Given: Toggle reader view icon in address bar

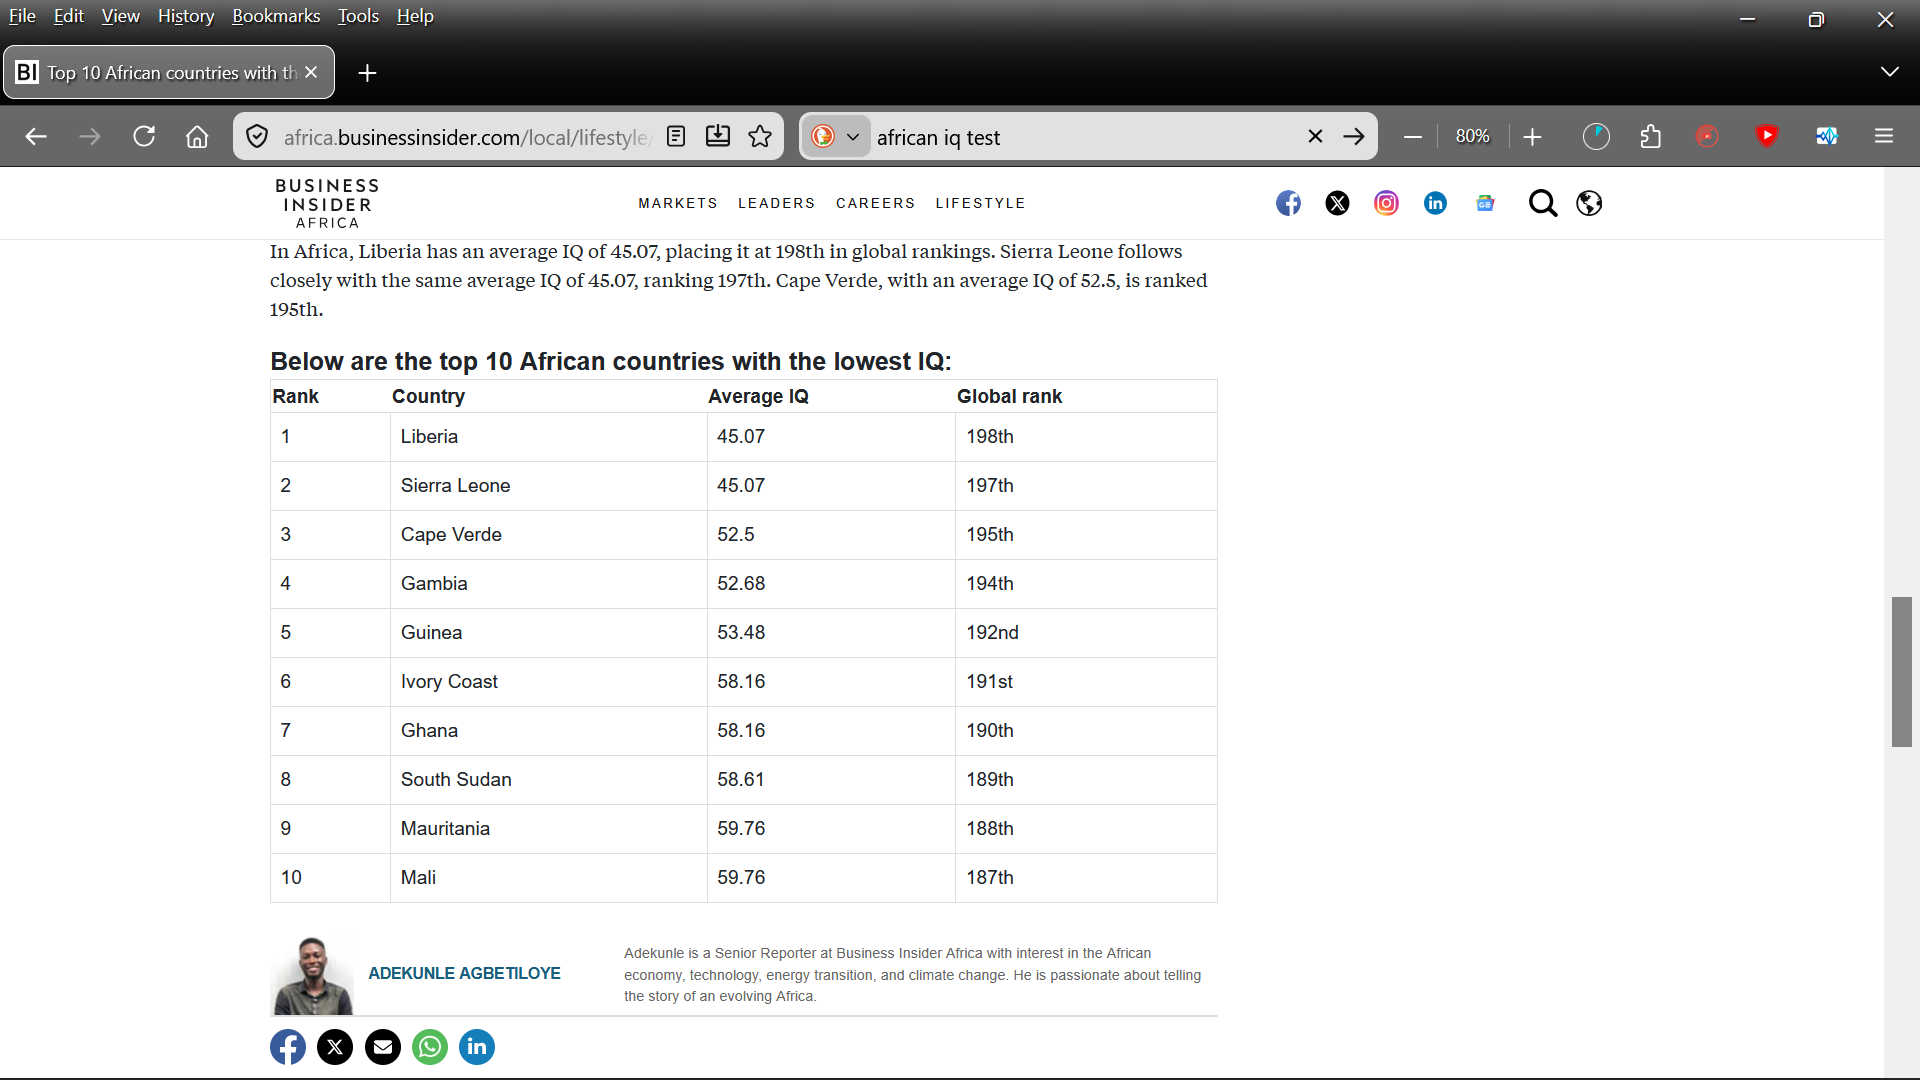Looking at the screenshot, I should click(676, 136).
